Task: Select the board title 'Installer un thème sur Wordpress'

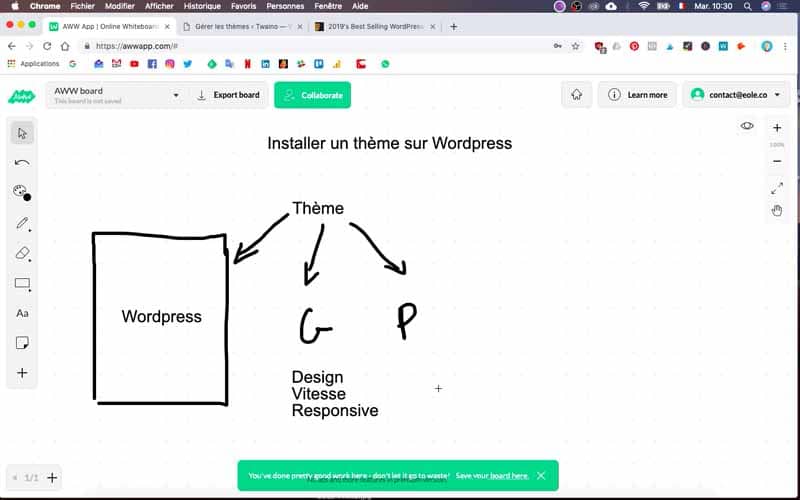Action: [389, 143]
